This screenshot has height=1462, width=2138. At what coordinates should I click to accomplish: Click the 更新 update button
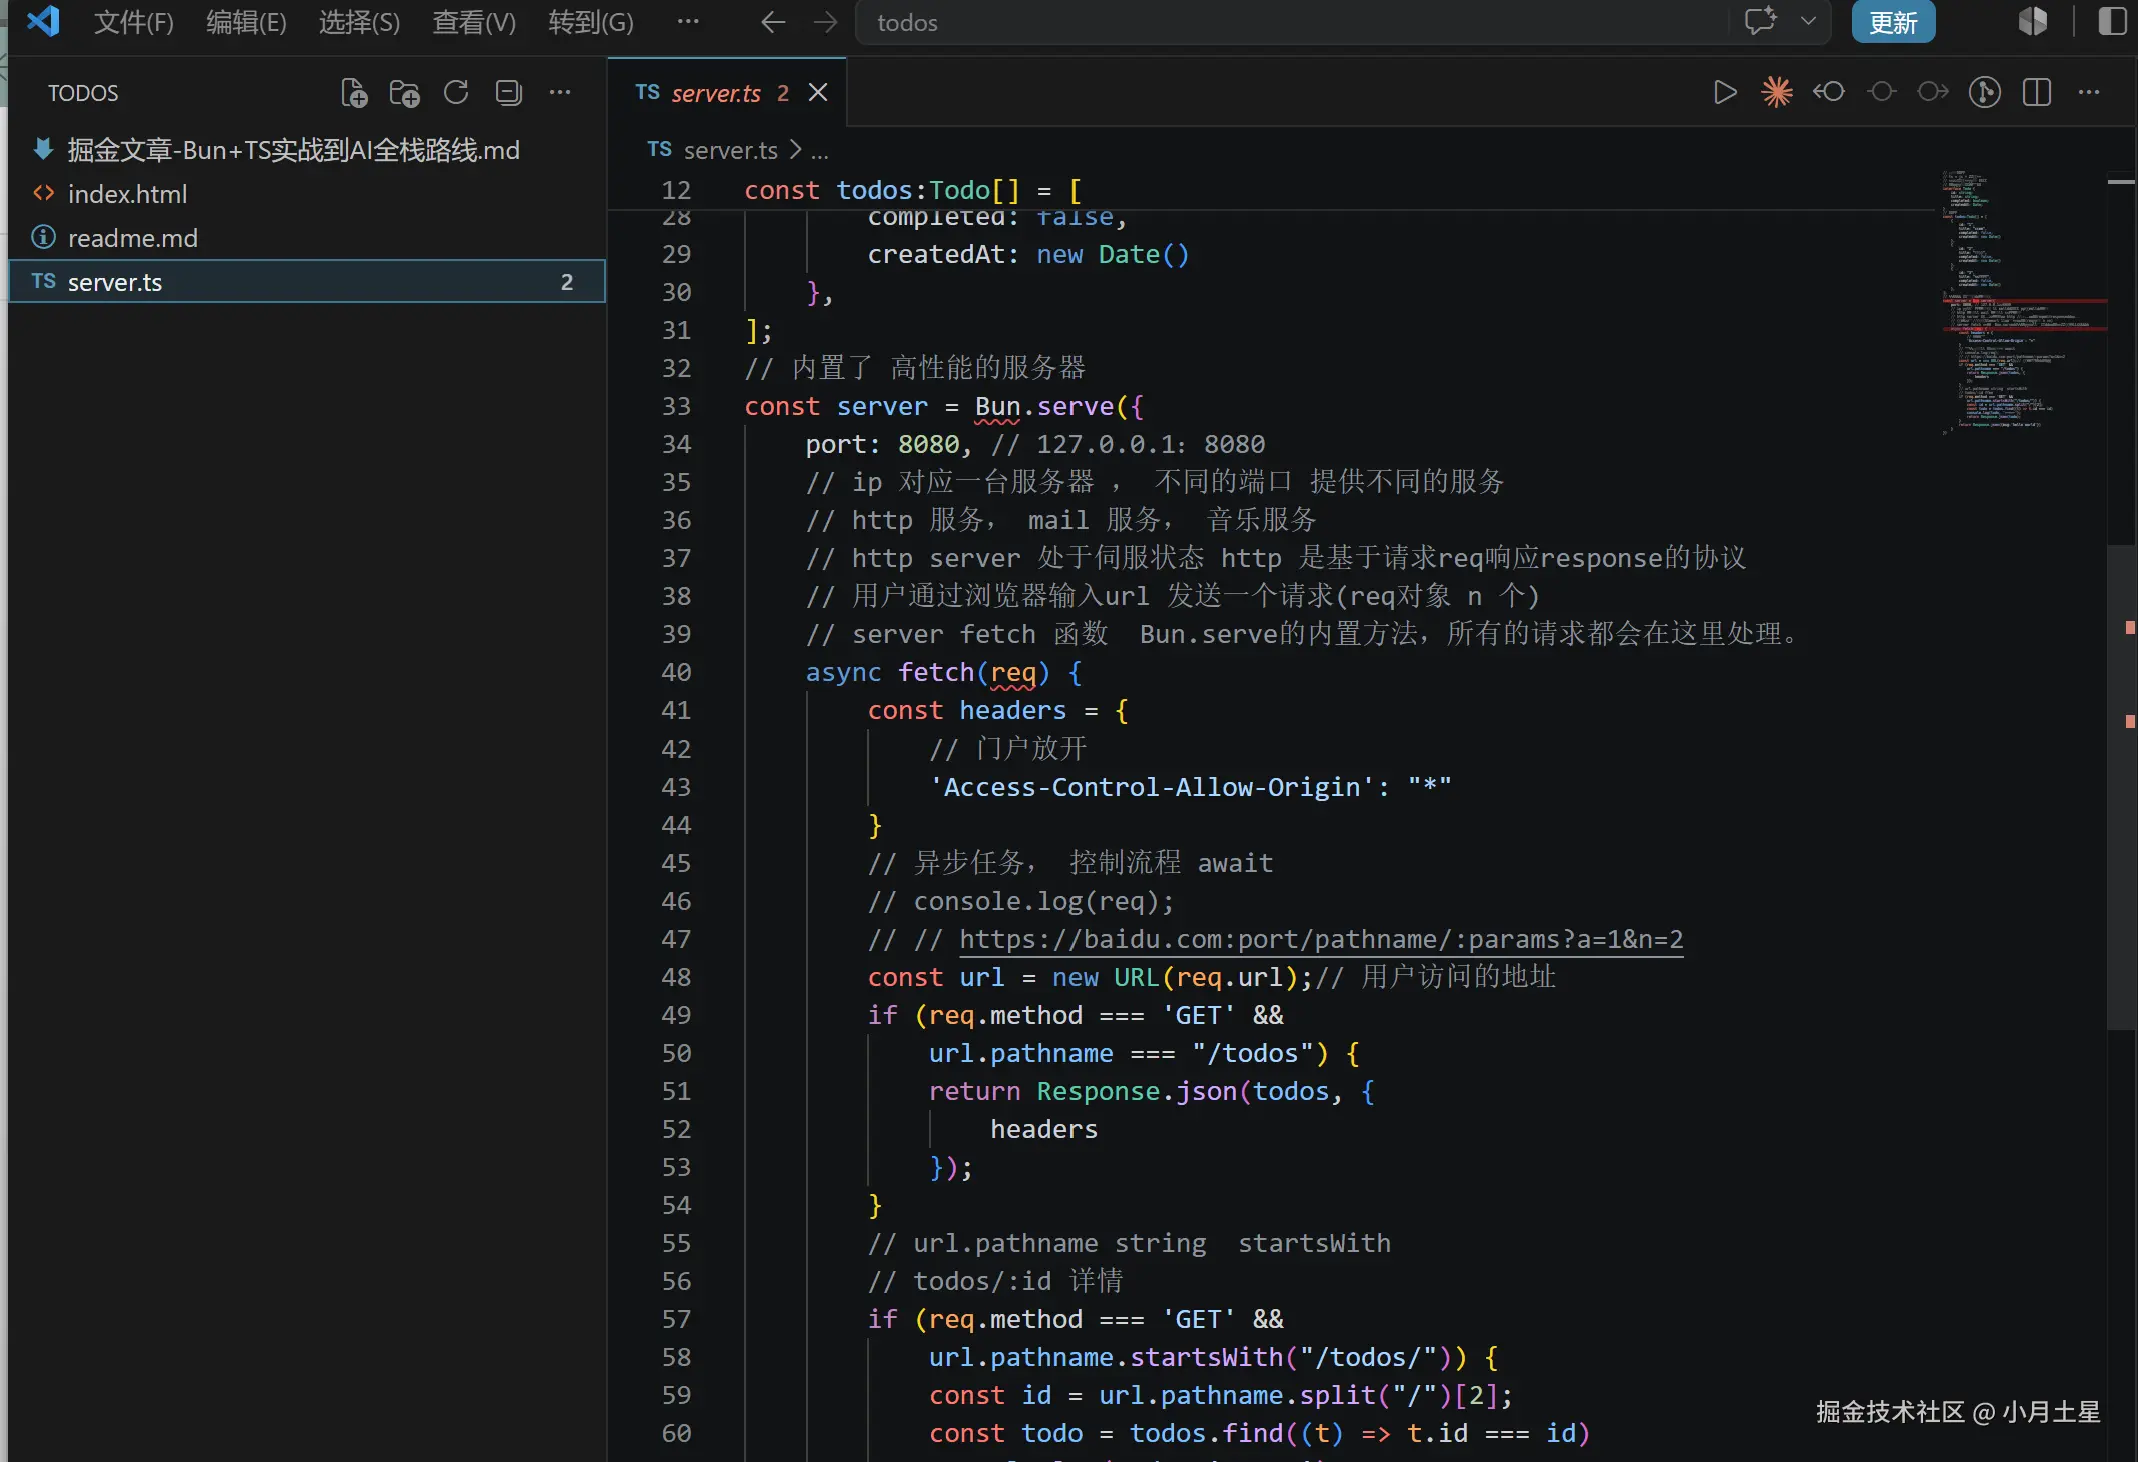pyautogui.click(x=1893, y=22)
